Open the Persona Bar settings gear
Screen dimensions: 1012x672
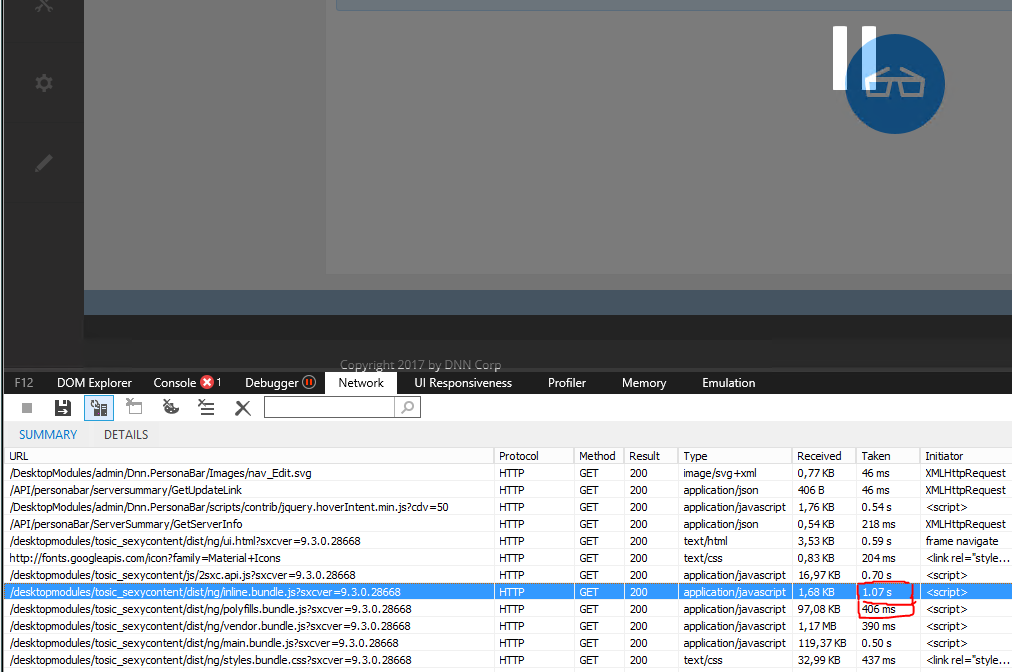tap(43, 83)
